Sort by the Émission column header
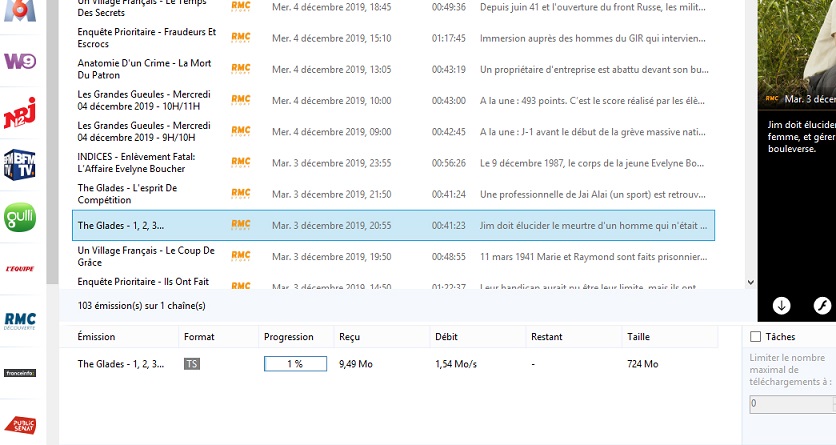836x445 pixels. (x=118, y=337)
